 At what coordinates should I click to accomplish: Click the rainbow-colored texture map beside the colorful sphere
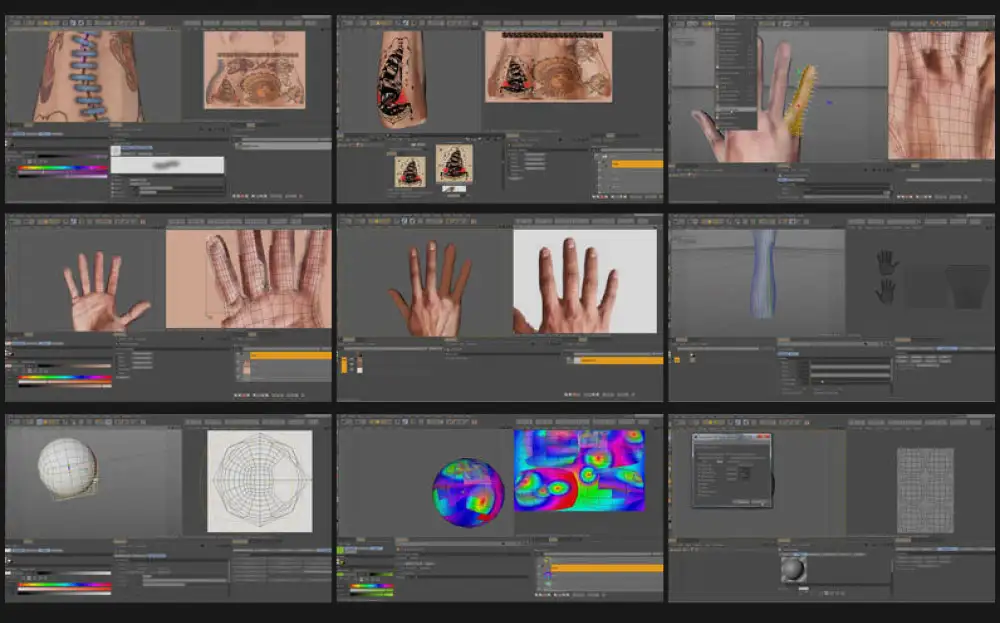[x=579, y=471]
